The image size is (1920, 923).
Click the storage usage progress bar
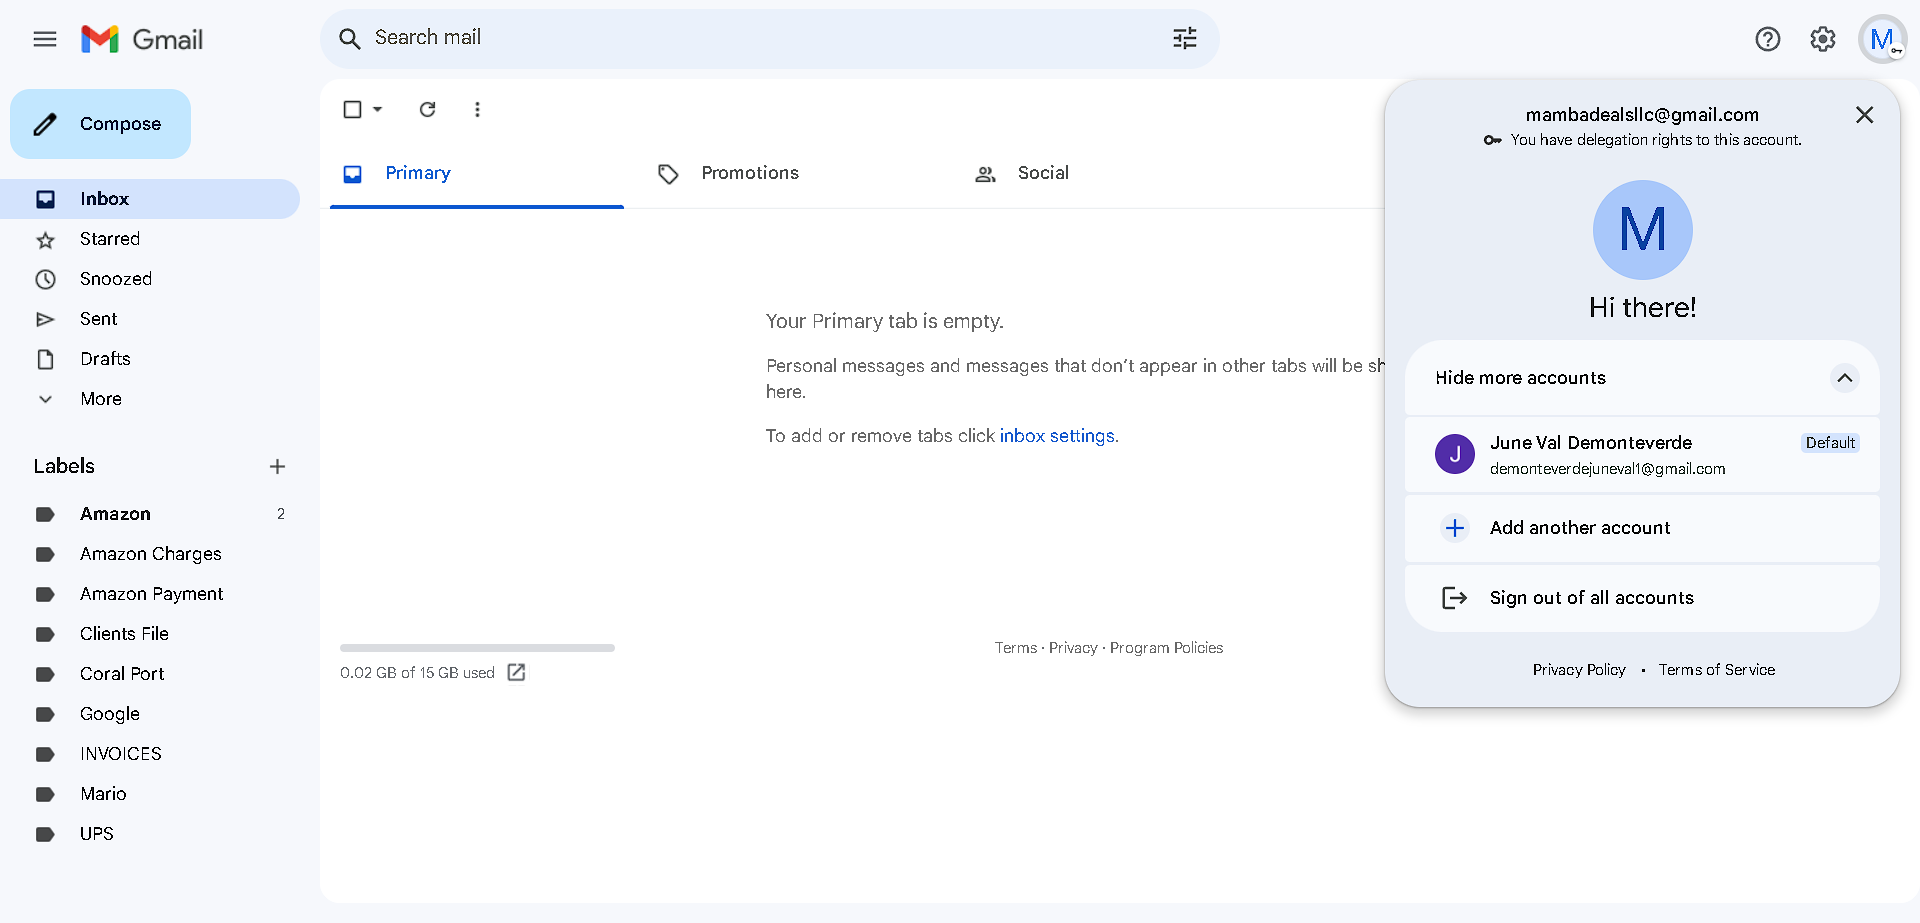477,648
